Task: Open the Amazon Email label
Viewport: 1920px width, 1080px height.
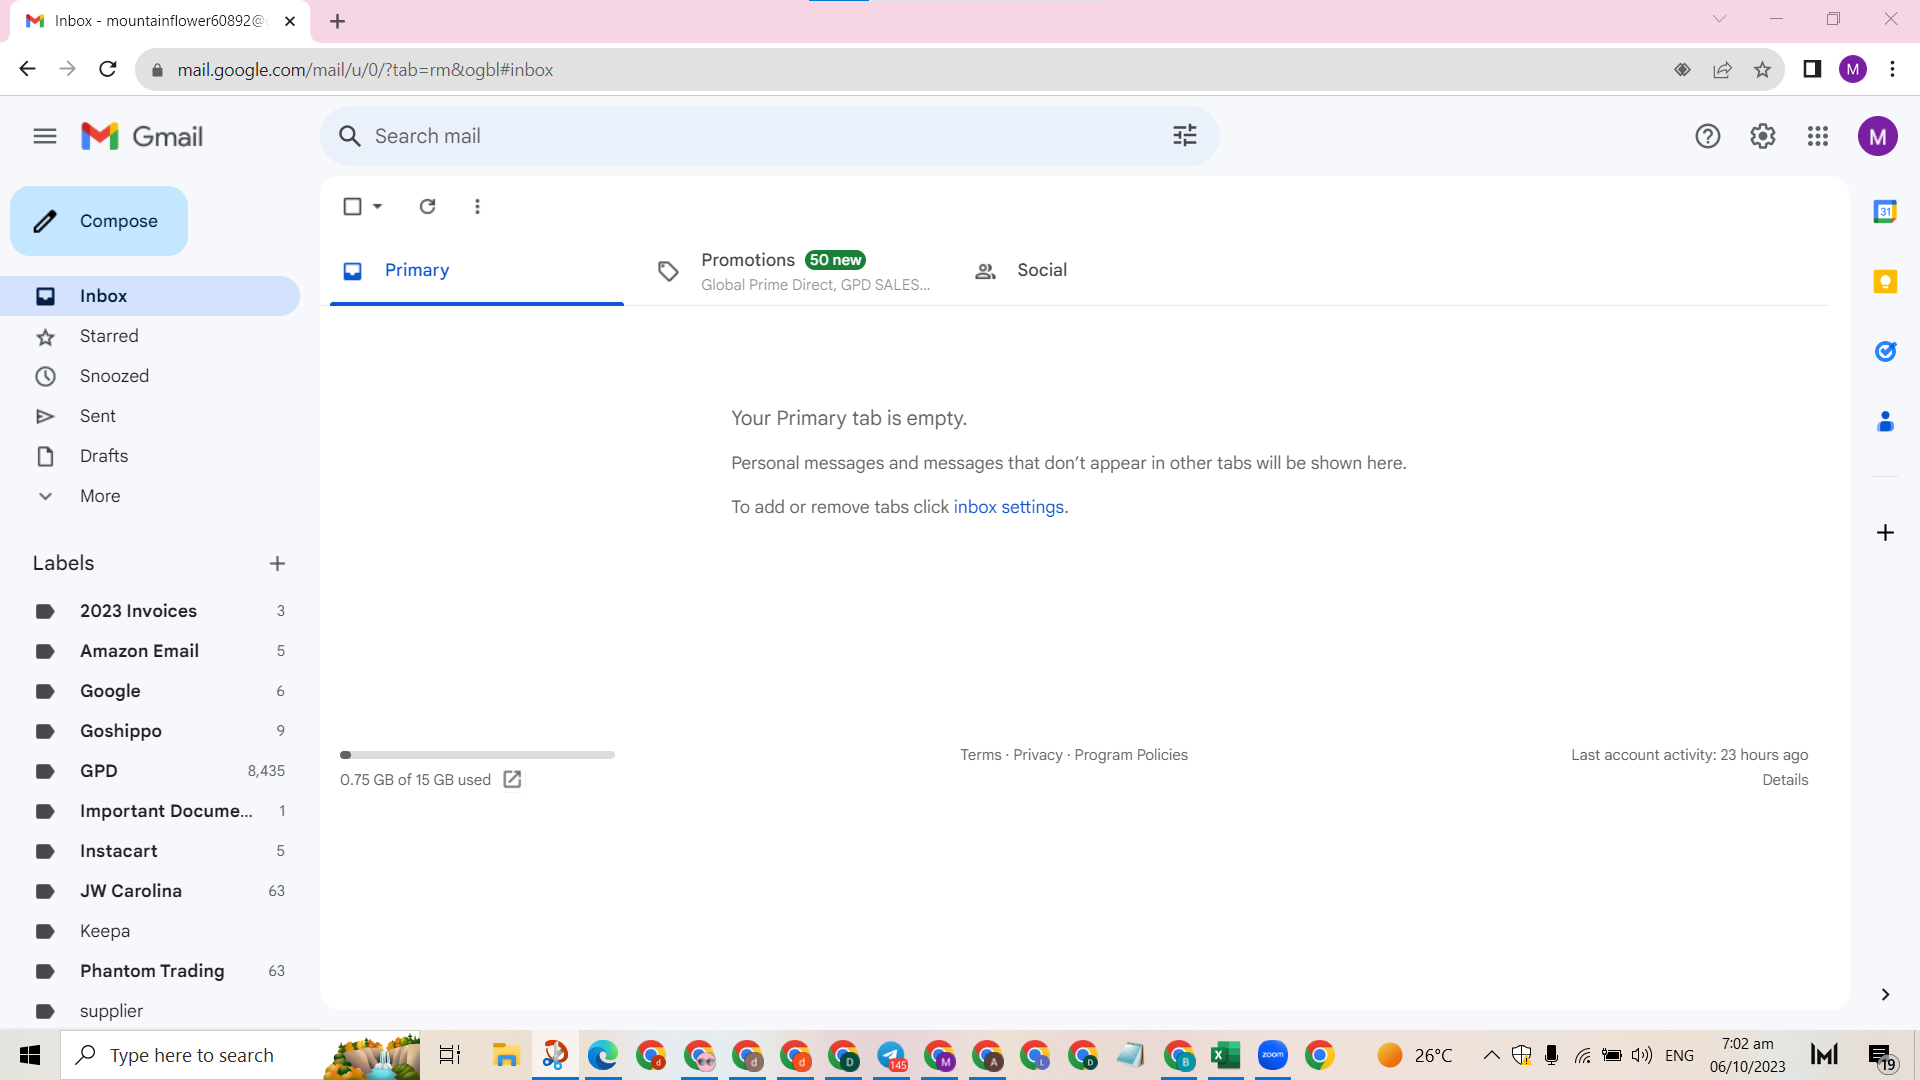Action: (x=150, y=651)
